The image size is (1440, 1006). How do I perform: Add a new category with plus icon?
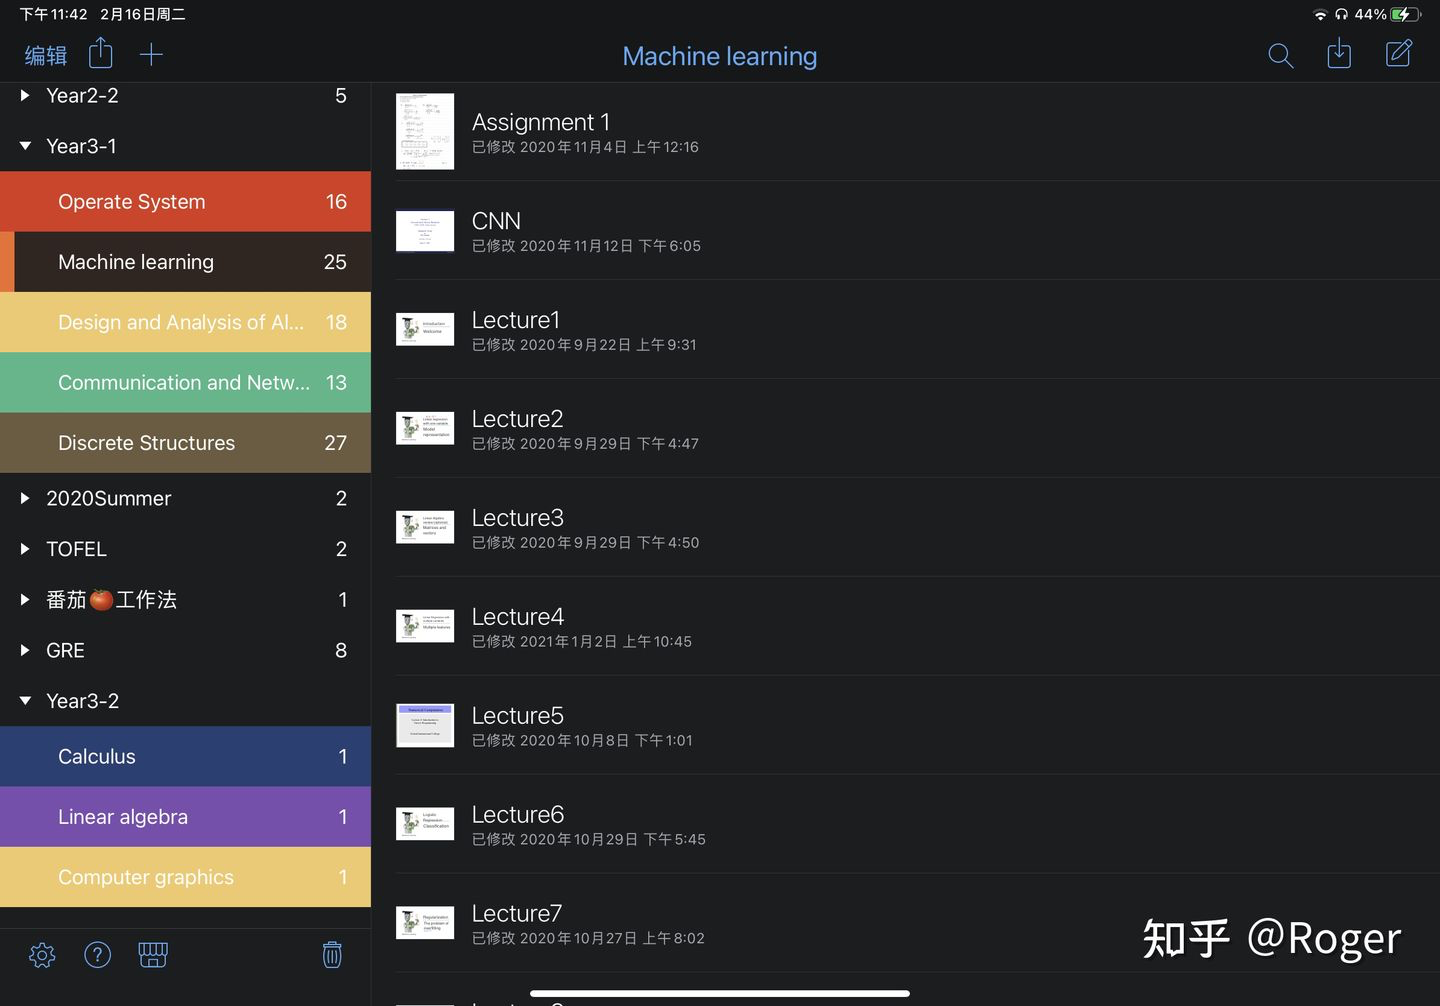[151, 54]
